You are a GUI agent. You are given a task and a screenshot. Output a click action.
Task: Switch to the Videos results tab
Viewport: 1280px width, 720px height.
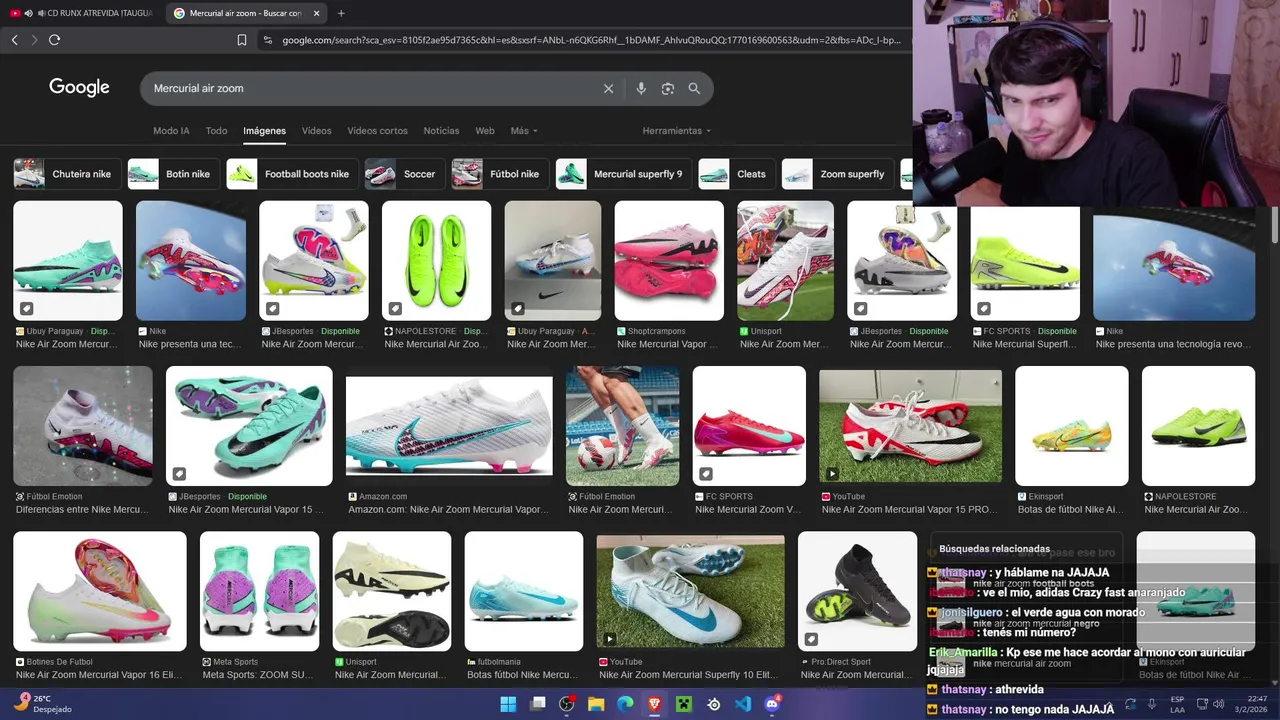(316, 131)
